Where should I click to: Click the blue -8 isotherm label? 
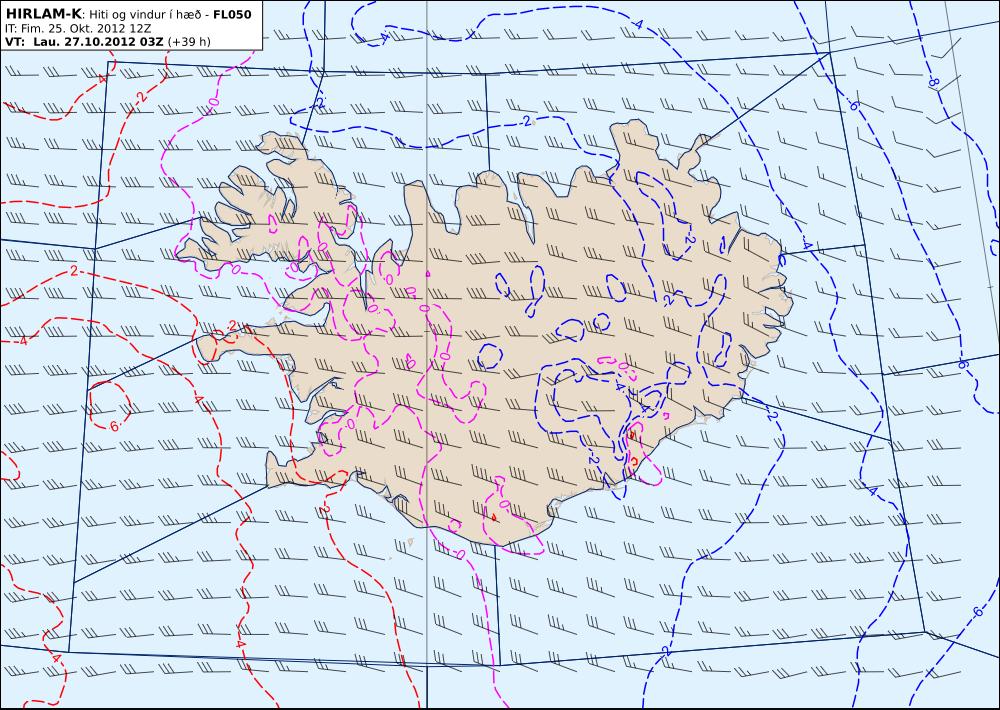pos(932,82)
